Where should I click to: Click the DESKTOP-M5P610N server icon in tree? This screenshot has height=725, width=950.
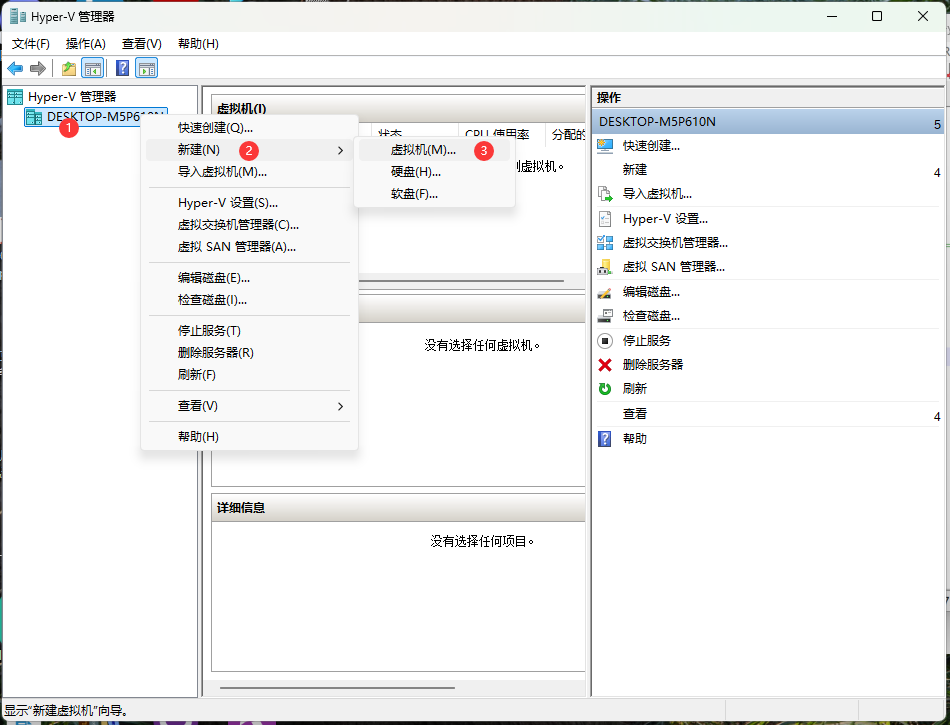point(34,117)
